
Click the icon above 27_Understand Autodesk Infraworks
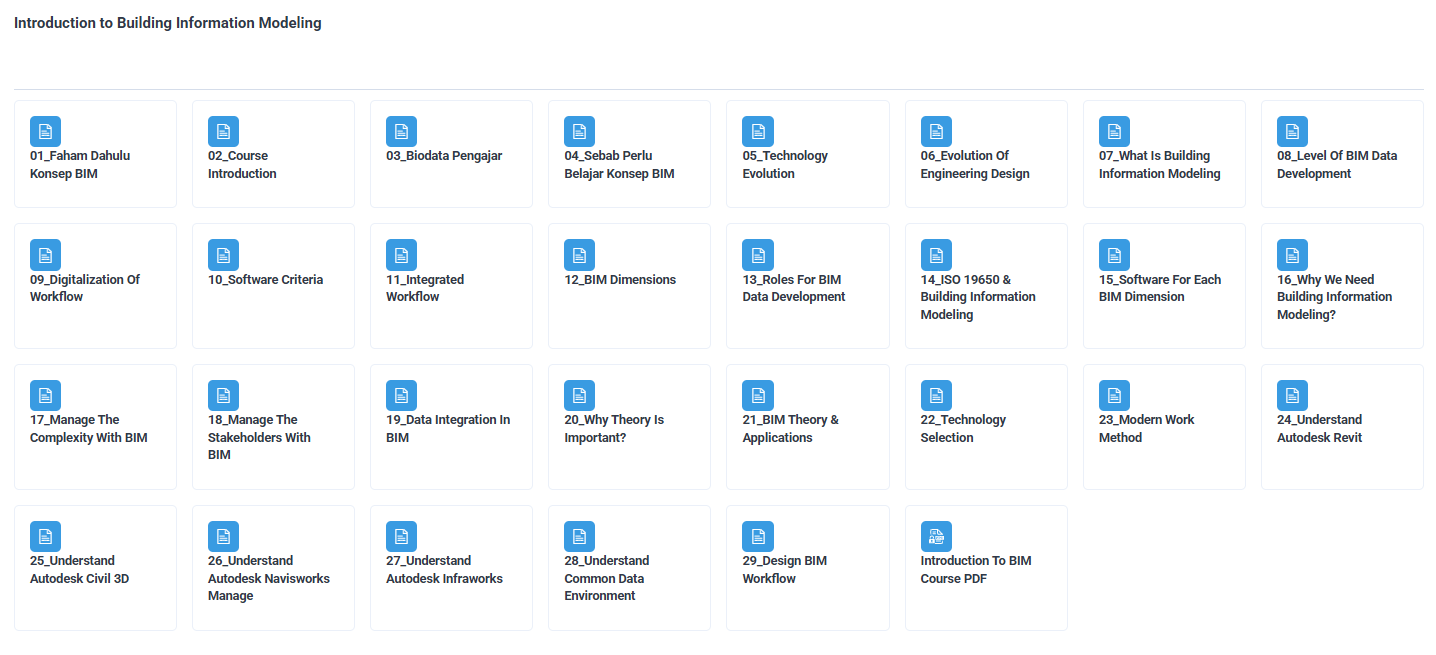pyautogui.click(x=401, y=536)
